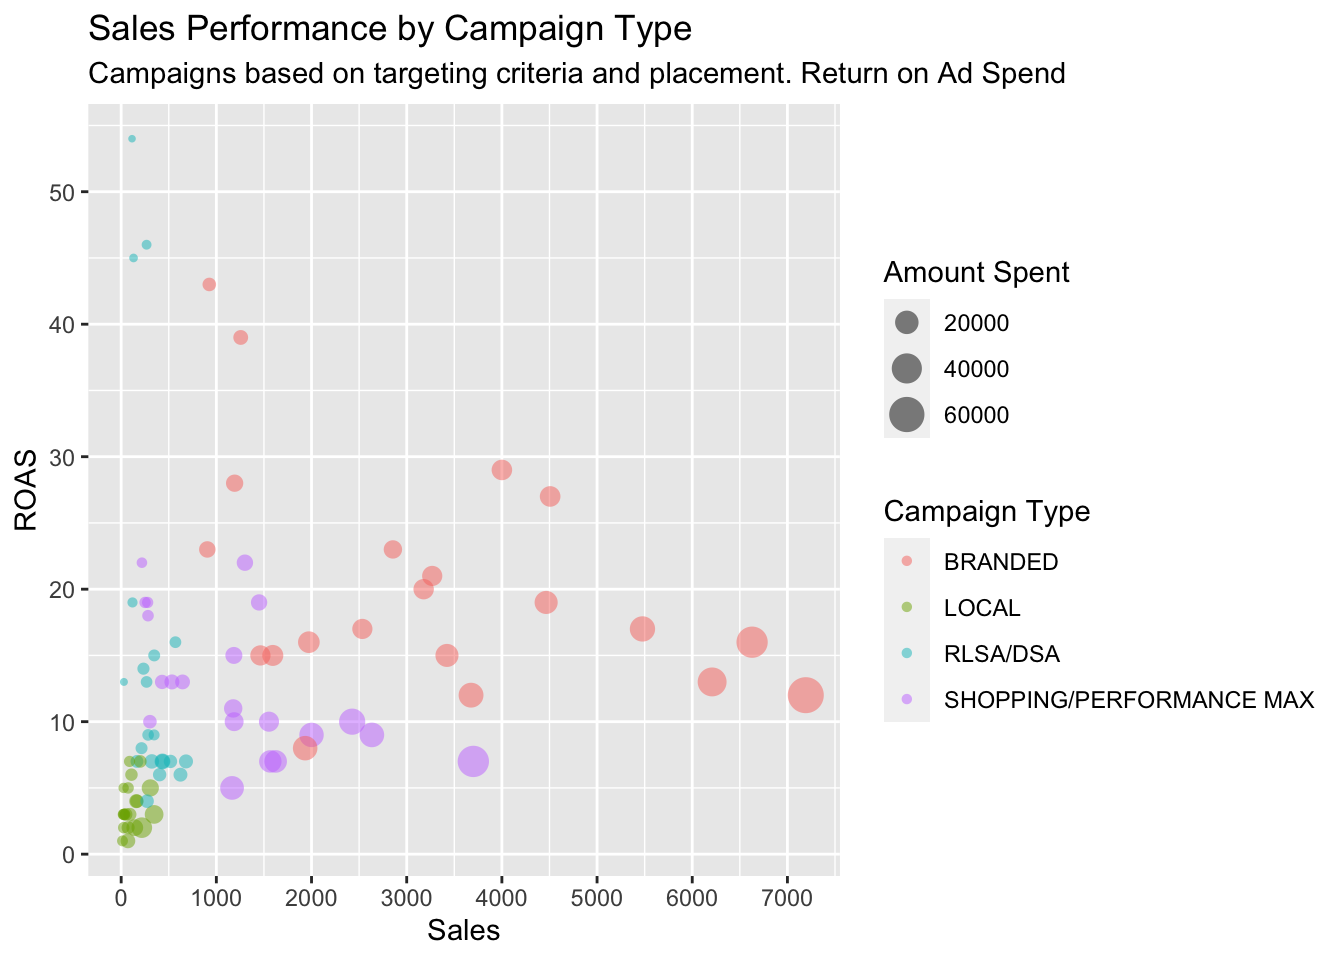Click the "Amount Spent" legend heading
The width and height of the screenshot is (1344, 960).
tap(976, 272)
